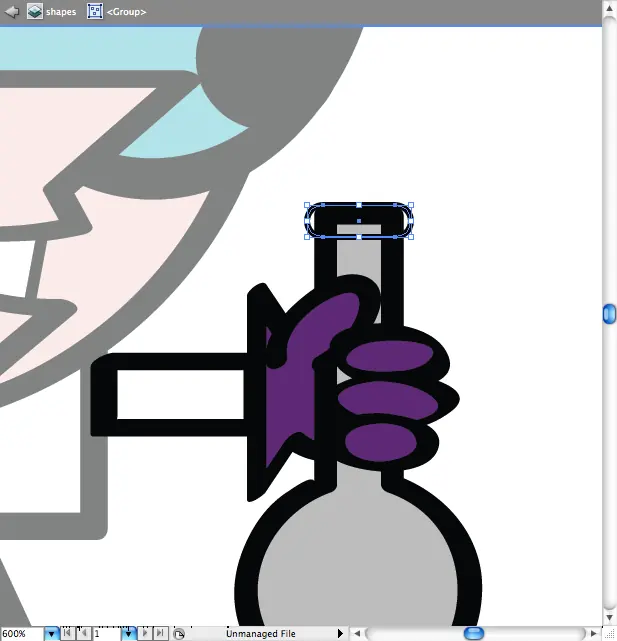
Task: Open the status bar popup arrow menu
Action: [x=340, y=634]
